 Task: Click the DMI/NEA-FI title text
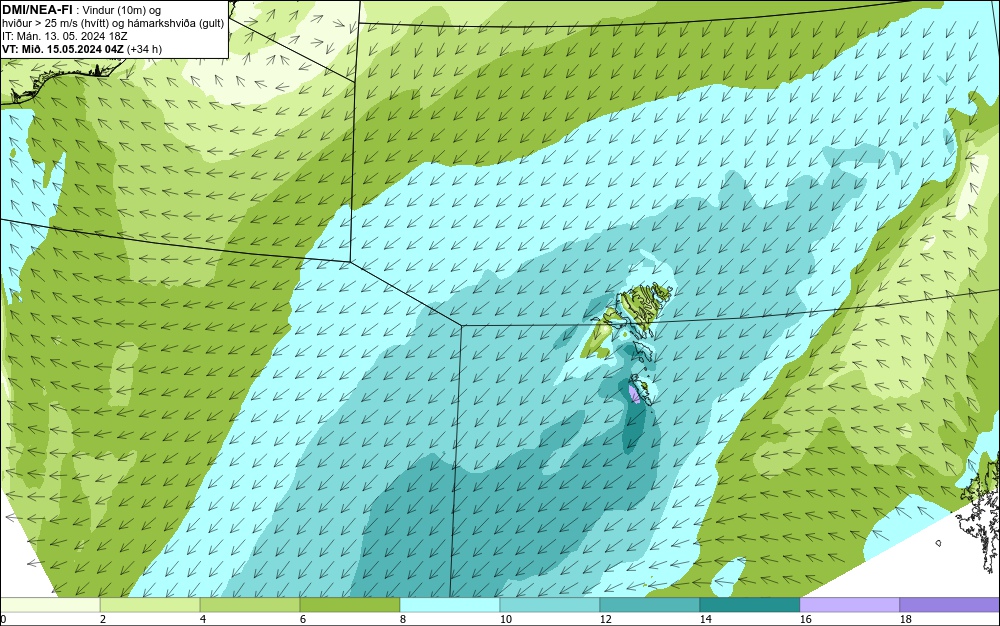tap(37, 10)
